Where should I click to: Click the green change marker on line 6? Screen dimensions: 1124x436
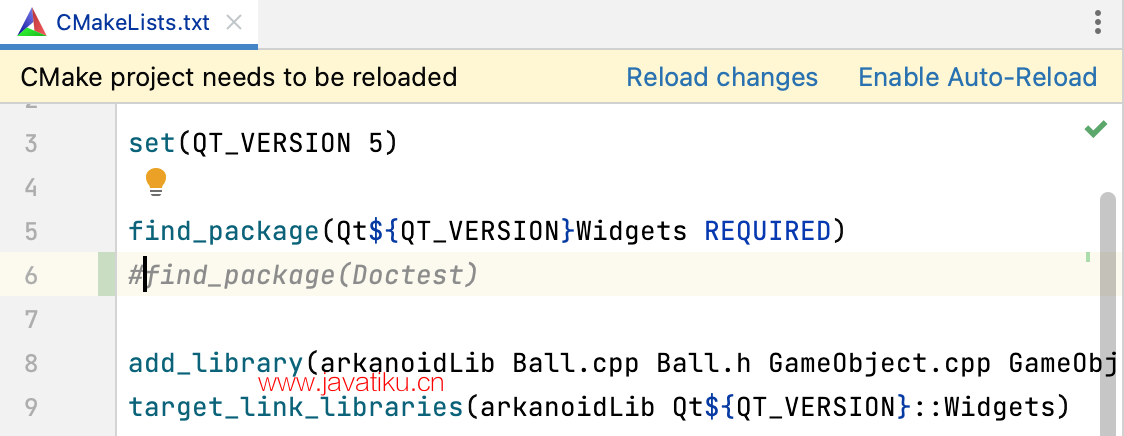106,274
